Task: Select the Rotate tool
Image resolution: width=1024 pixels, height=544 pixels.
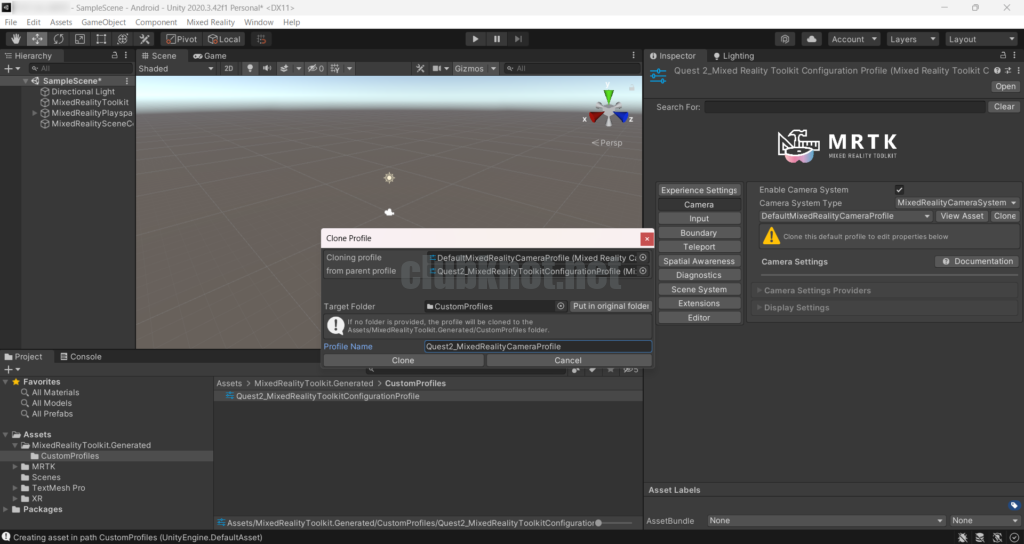Action: tap(58, 39)
